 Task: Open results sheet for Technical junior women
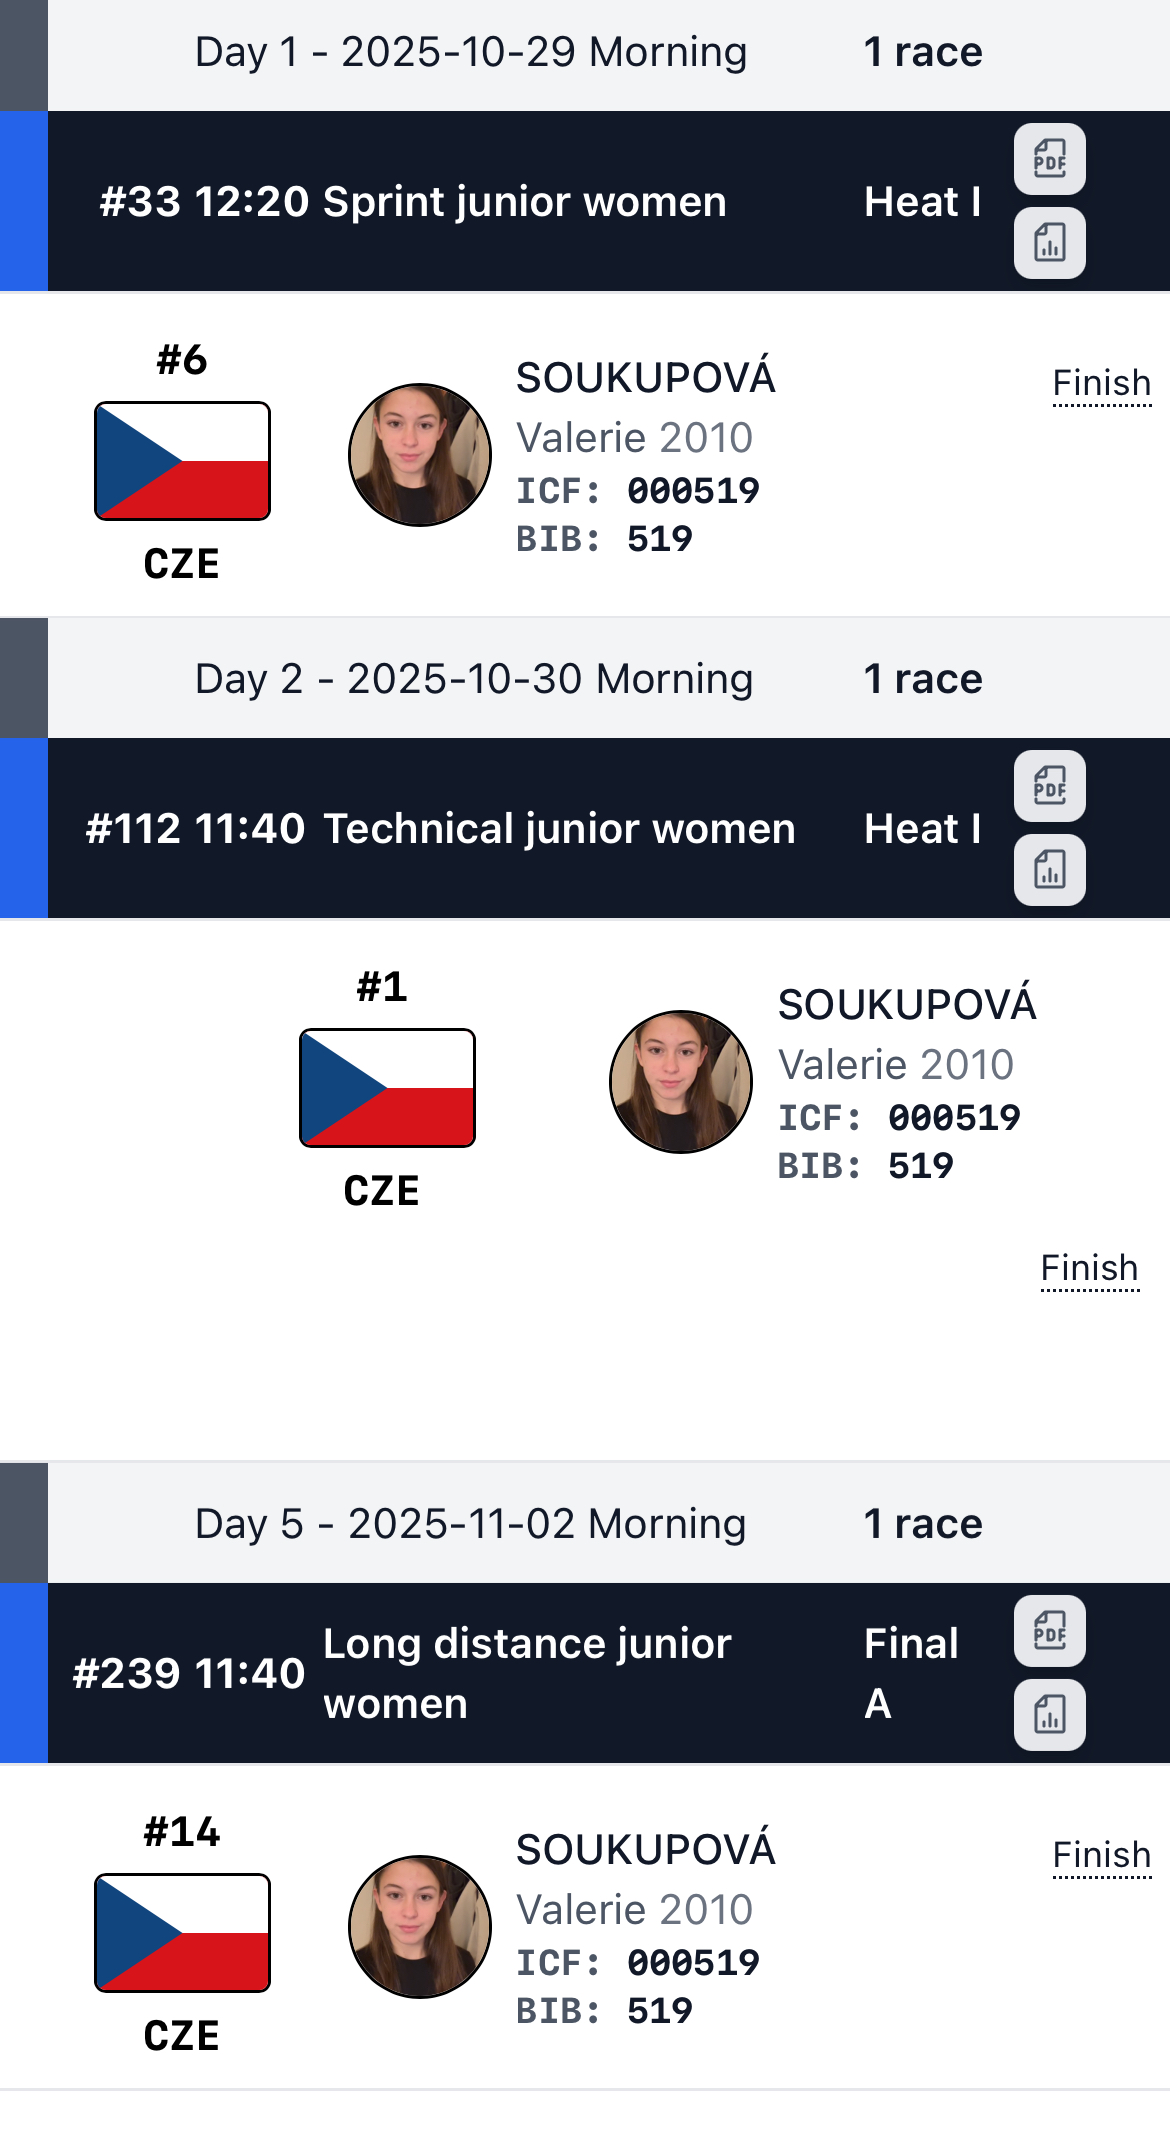[1049, 870]
